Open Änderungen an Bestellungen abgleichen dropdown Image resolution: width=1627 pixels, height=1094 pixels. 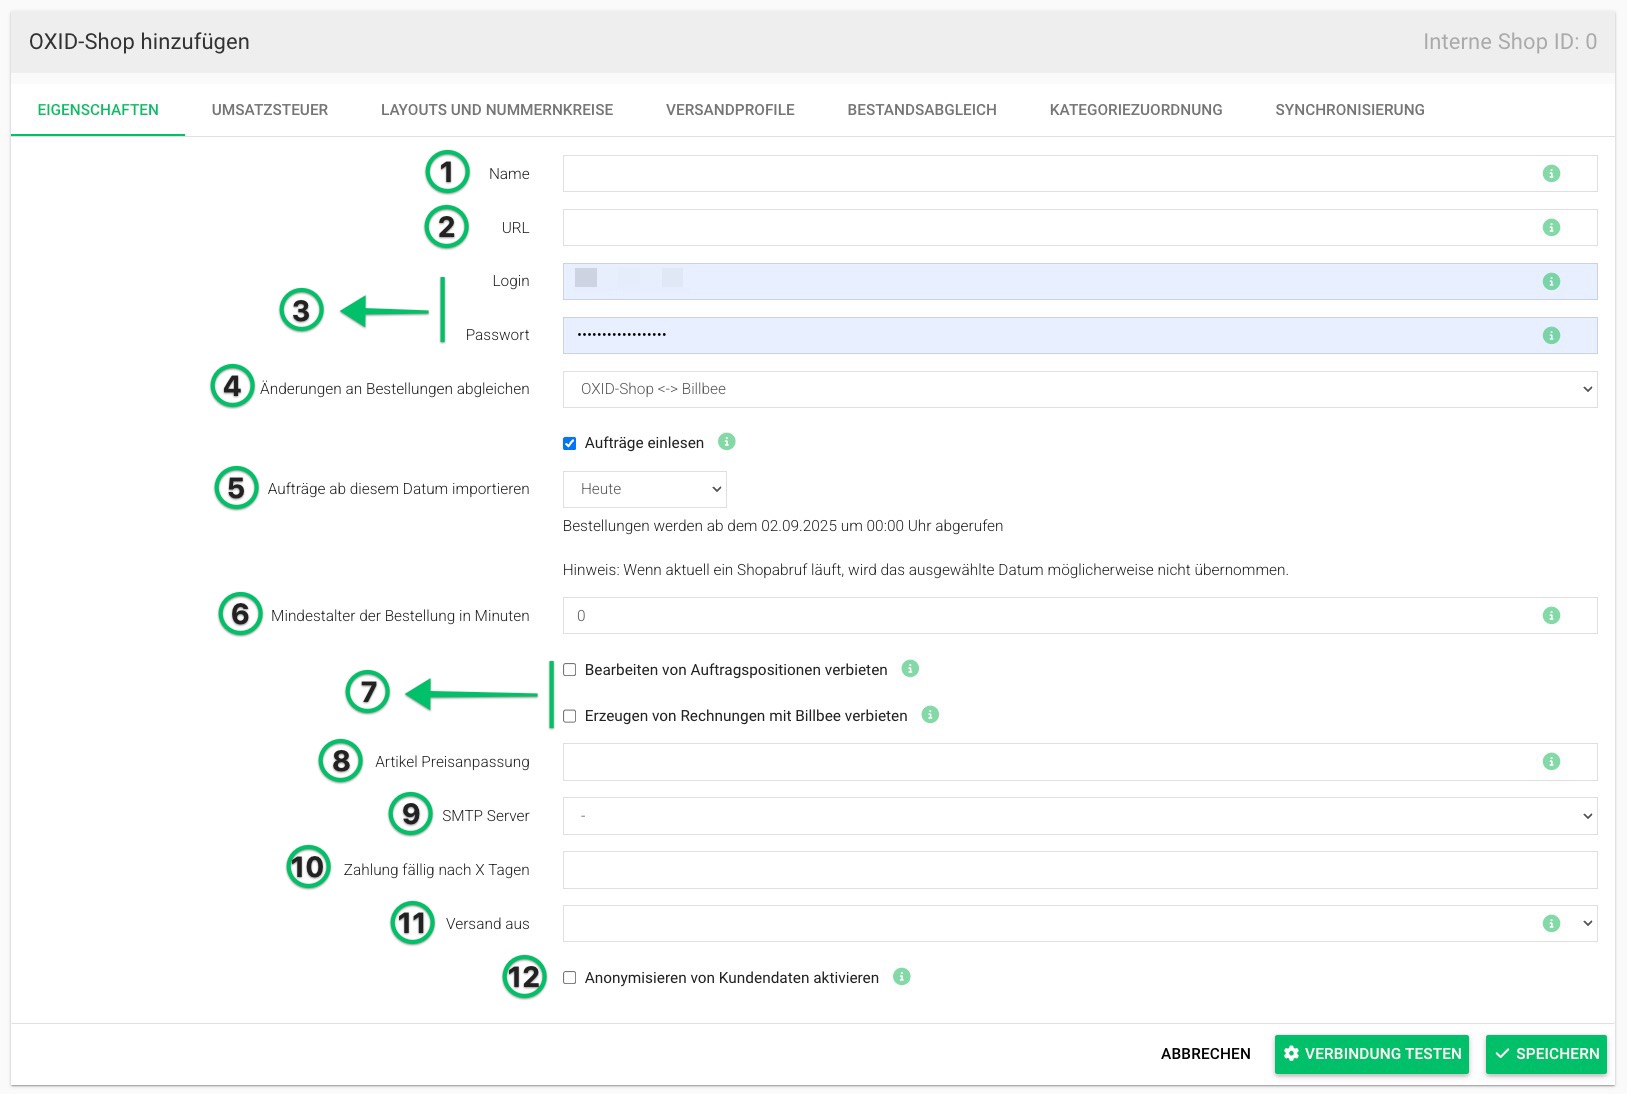tap(1080, 389)
